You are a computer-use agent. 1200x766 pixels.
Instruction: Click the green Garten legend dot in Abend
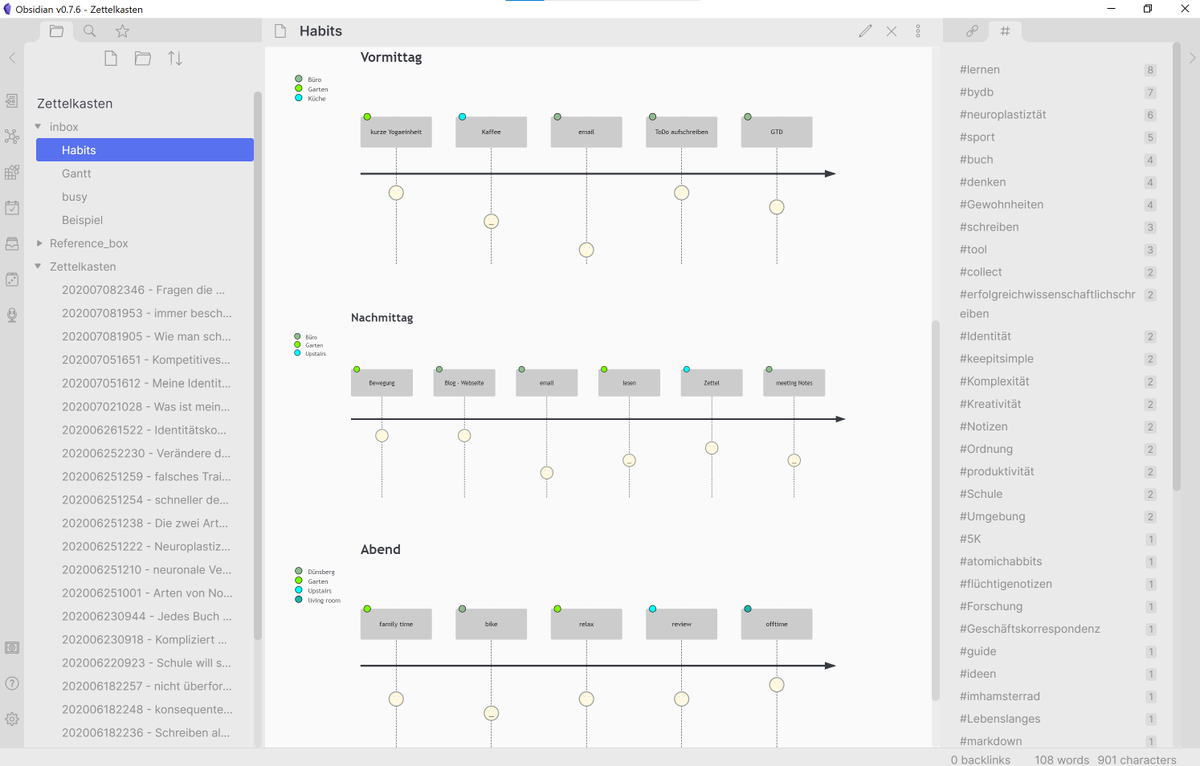[299, 581]
